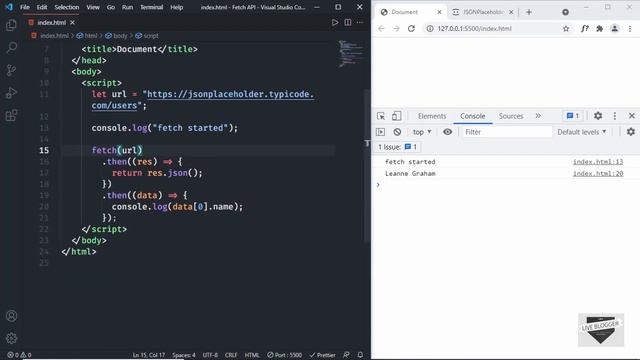Open Extensions view
This screenshot has width=640, height=360.
[x=11, y=116]
